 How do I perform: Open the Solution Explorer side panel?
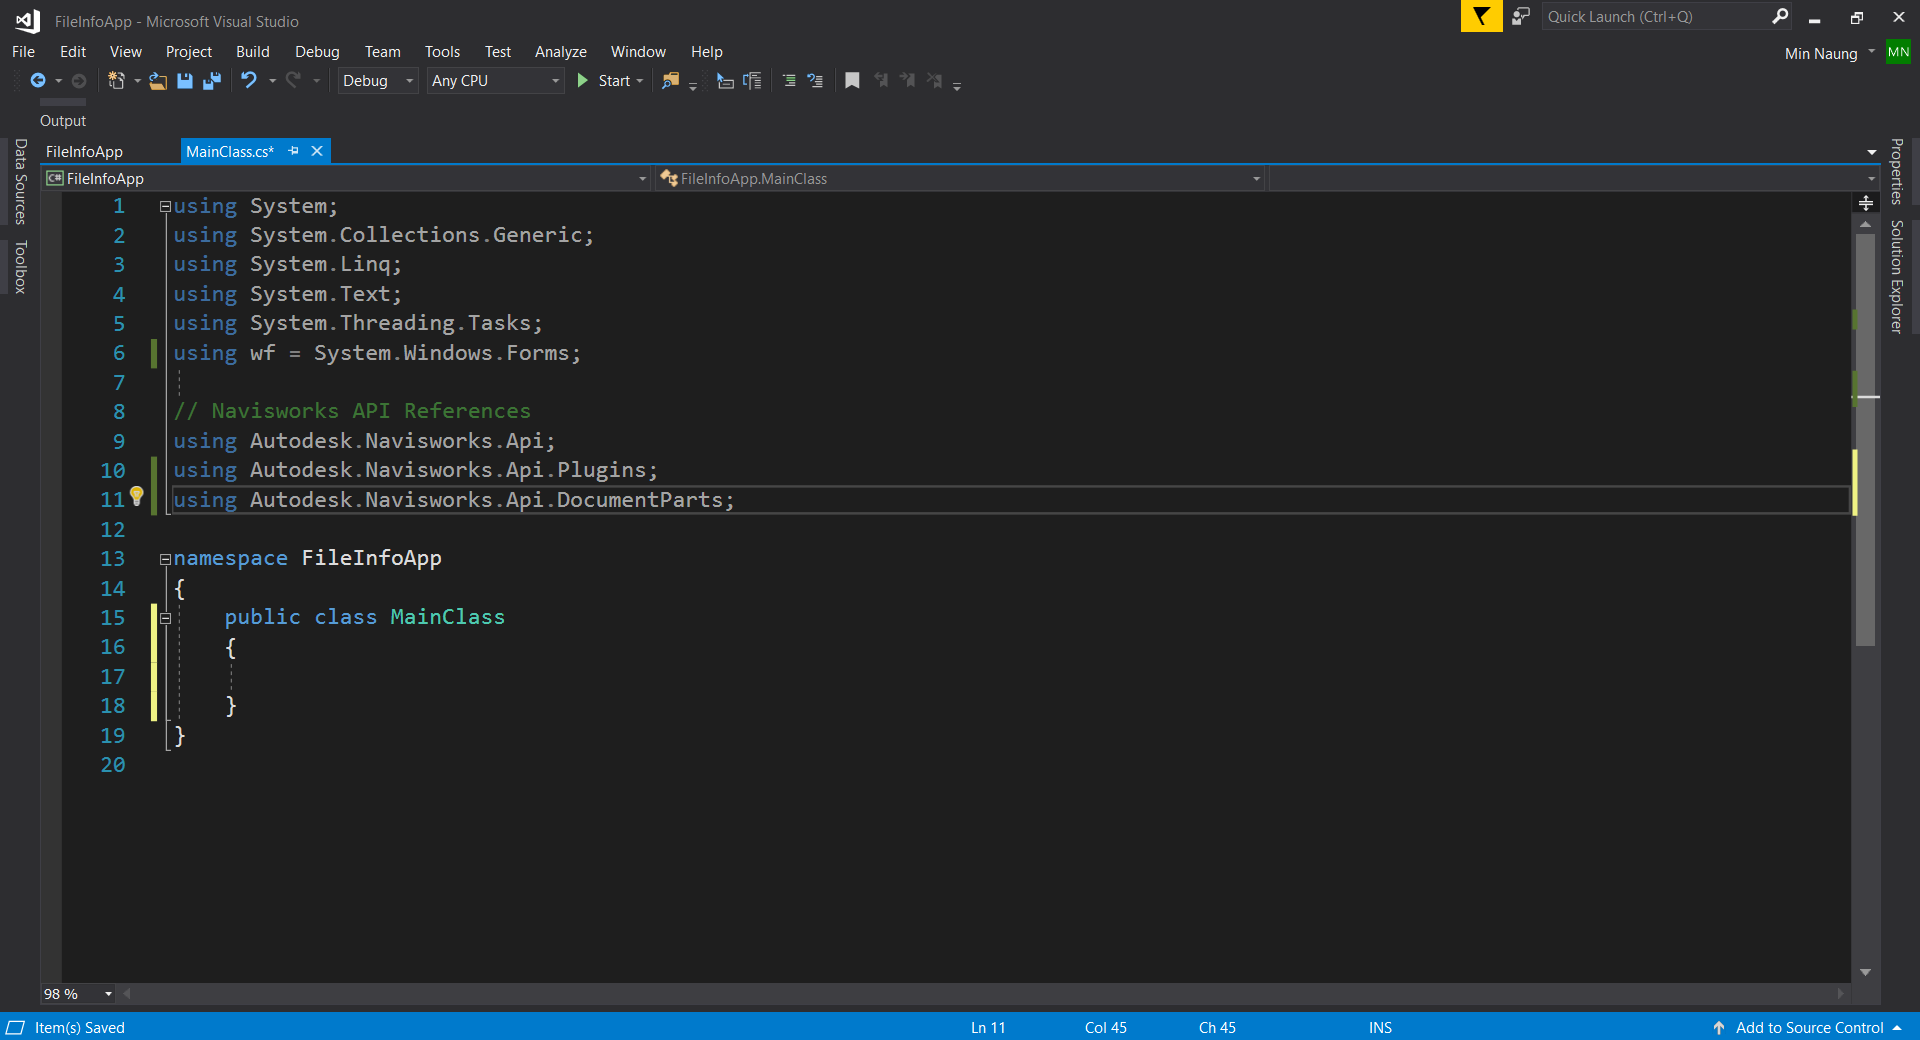coord(1897,270)
